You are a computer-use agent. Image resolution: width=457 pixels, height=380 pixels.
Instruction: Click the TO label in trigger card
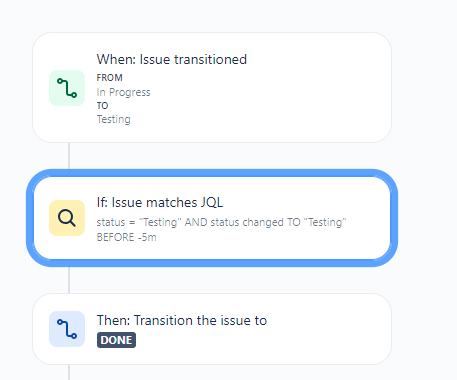pos(102,106)
